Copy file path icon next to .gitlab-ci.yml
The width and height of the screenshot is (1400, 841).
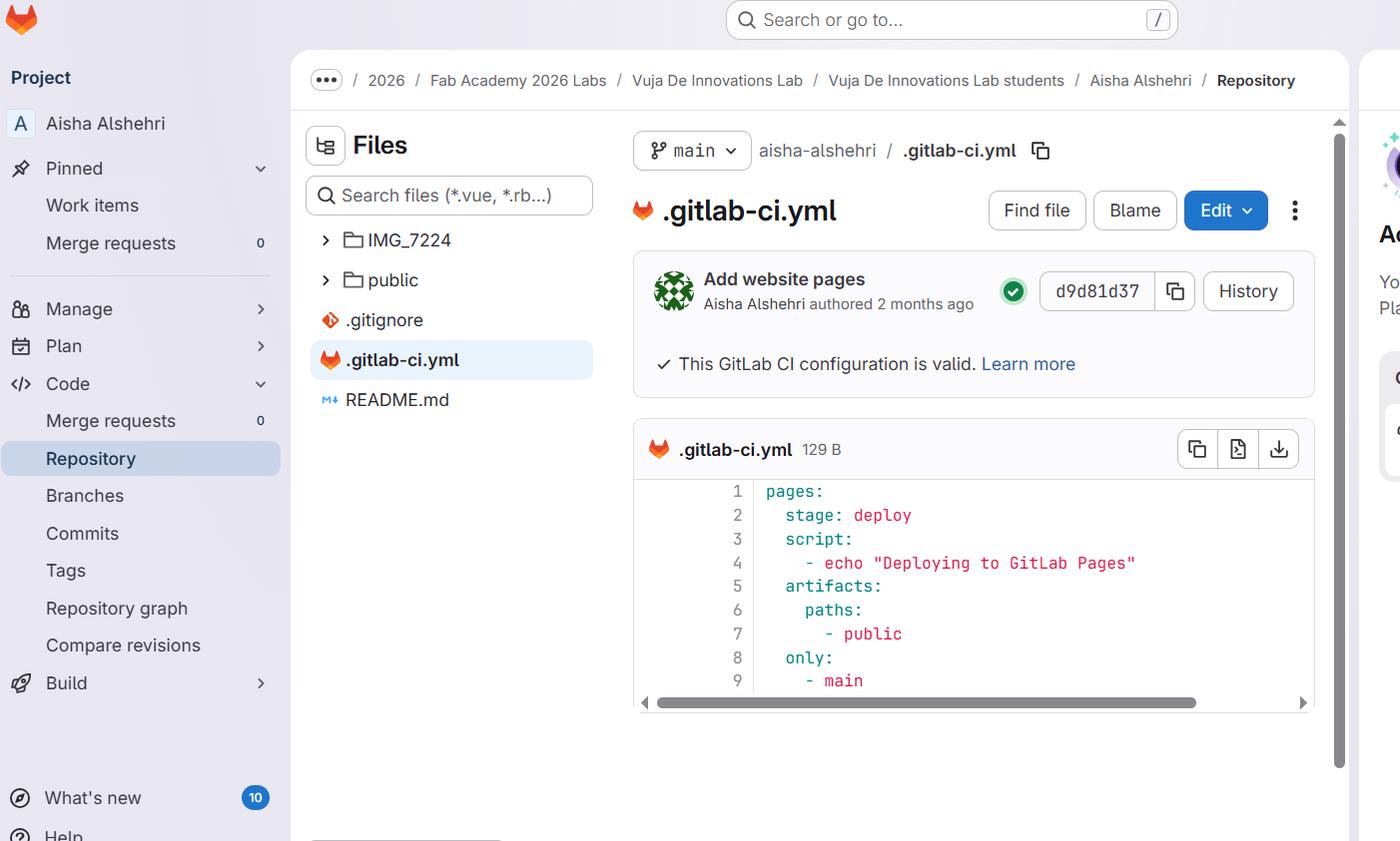[x=1040, y=151]
